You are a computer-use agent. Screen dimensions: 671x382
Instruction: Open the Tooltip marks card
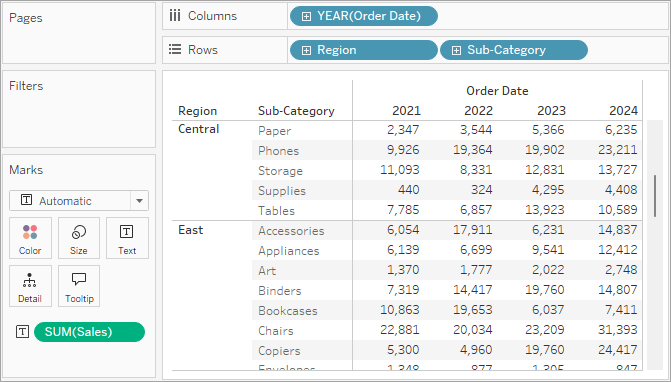[x=79, y=286]
